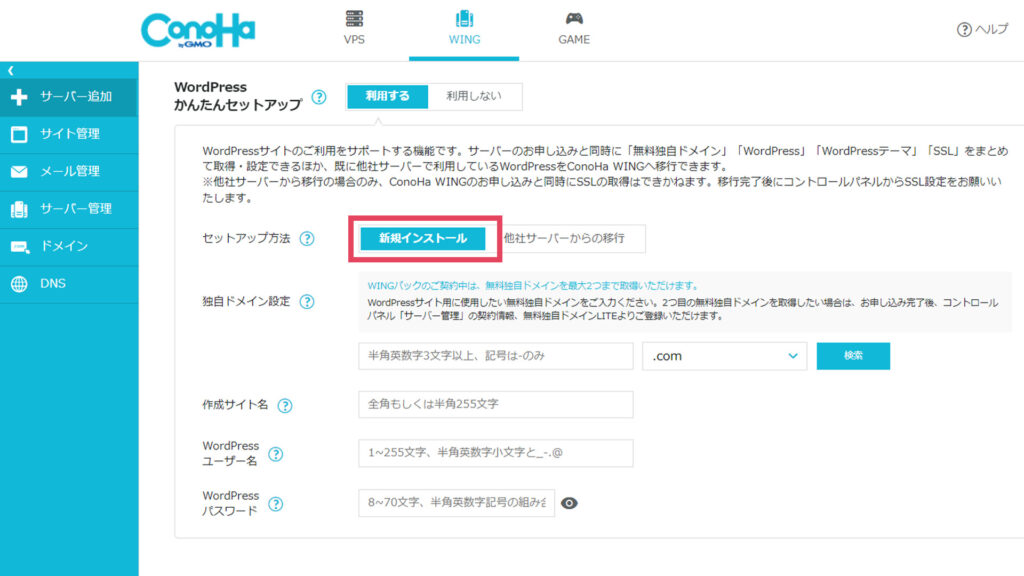Viewport: 1024px width, 576px height.
Task: Click the blue WINGパック notice text
Action: [533, 285]
